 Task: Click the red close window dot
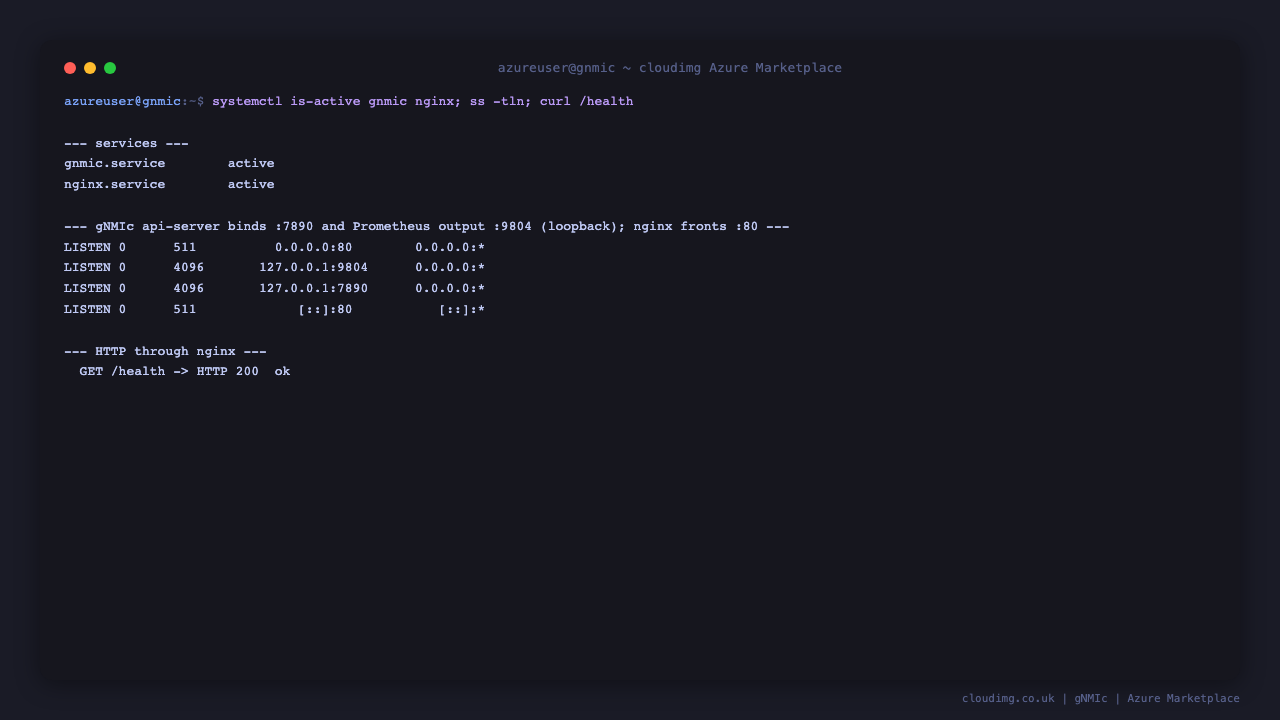70,68
